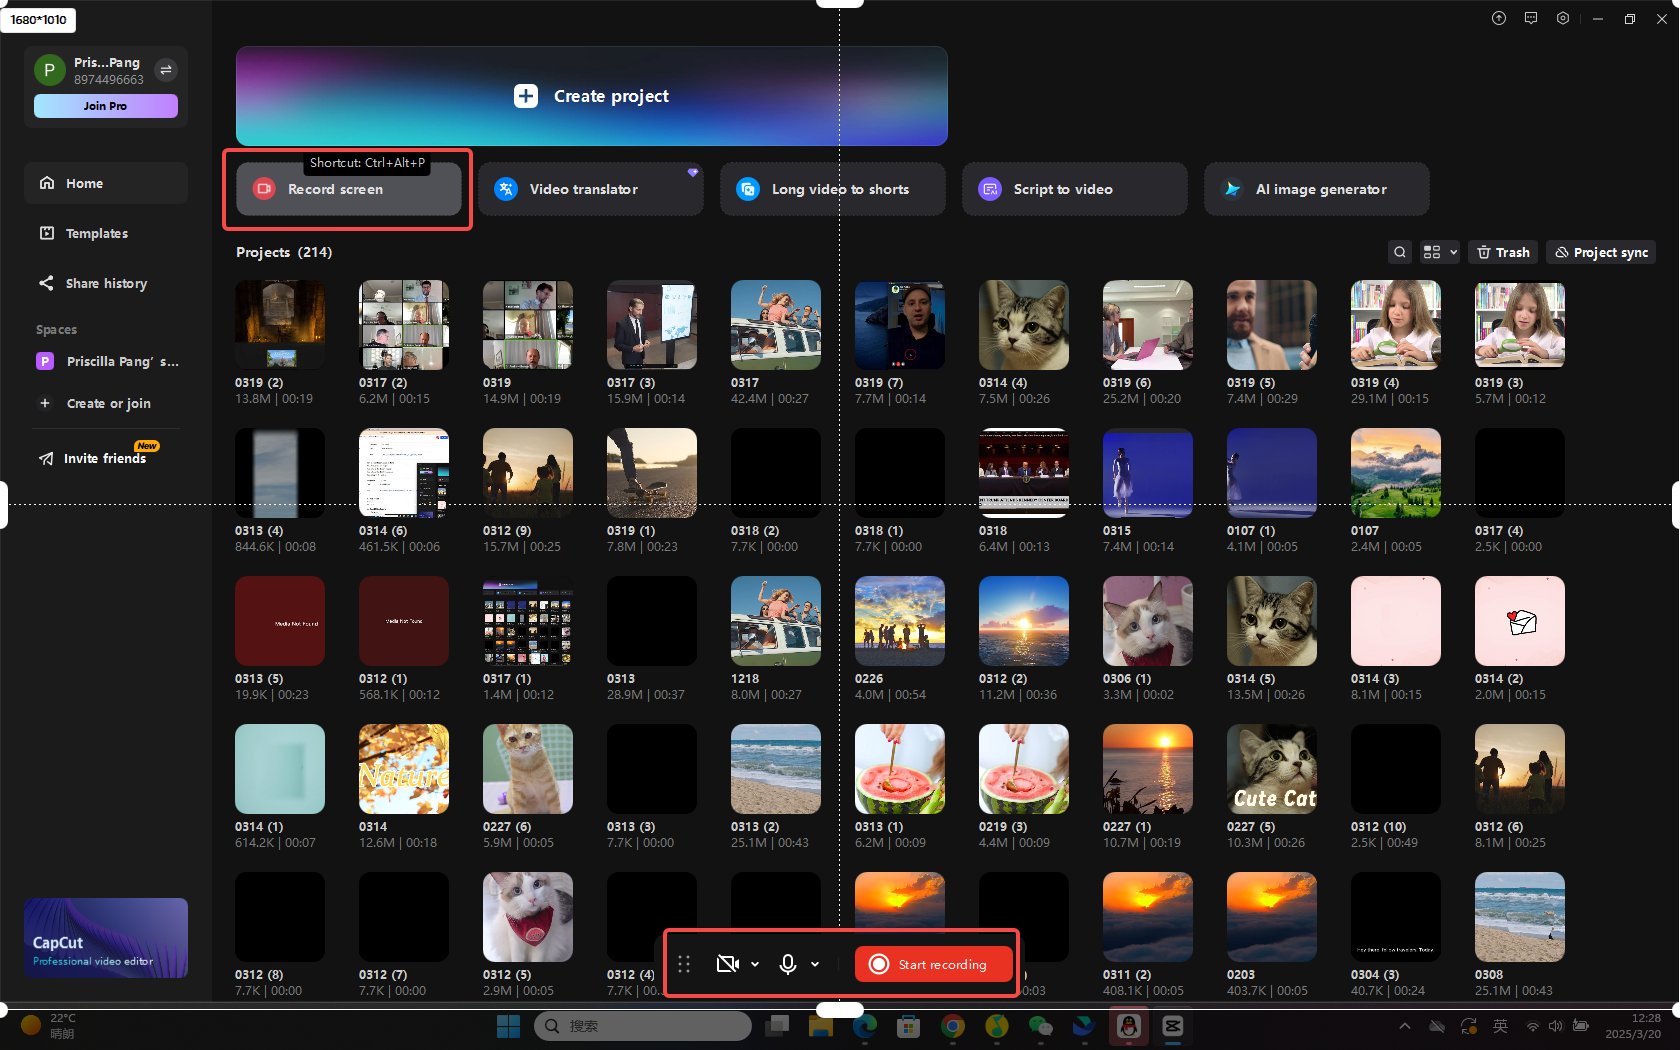Open the mountain landscape project thumbnail 0107

pyautogui.click(x=1396, y=473)
